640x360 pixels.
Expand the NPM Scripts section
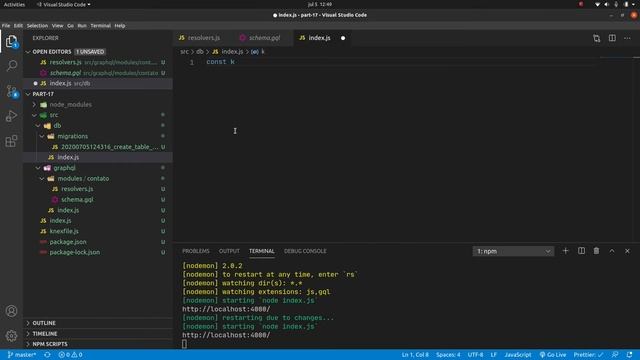[50, 344]
